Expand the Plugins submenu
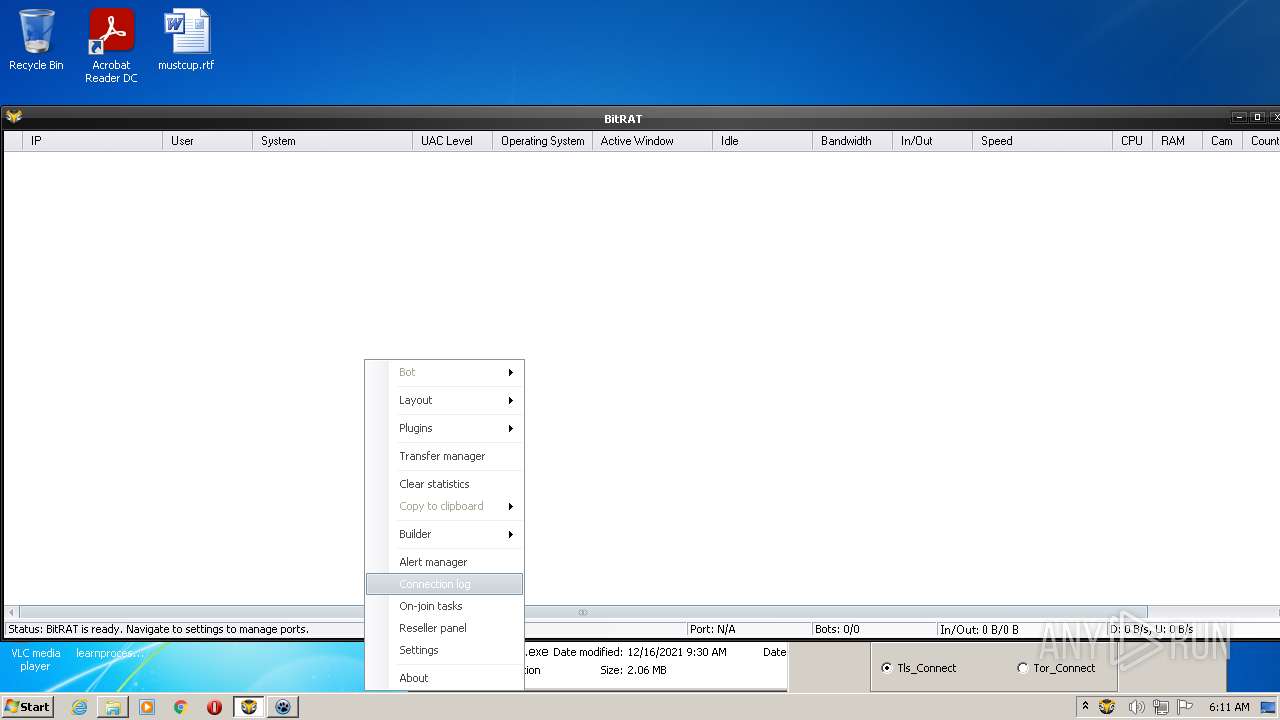This screenshot has height=720, width=1280. pos(445,428)
